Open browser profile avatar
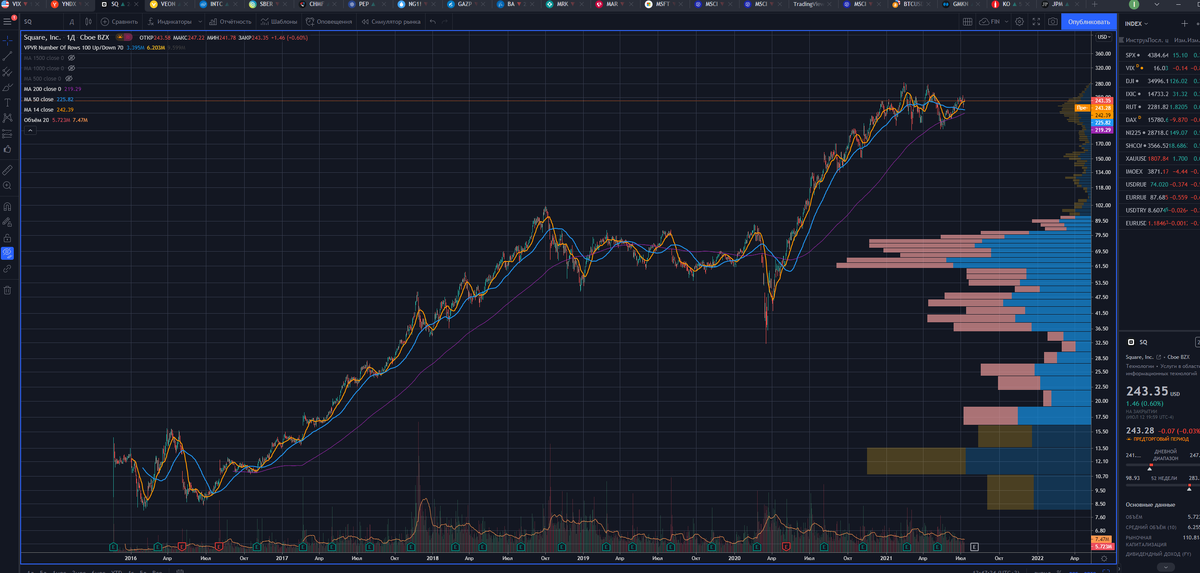This screenshot has height=573, width=1200. pyautogui.click(x=1134, y=4)
